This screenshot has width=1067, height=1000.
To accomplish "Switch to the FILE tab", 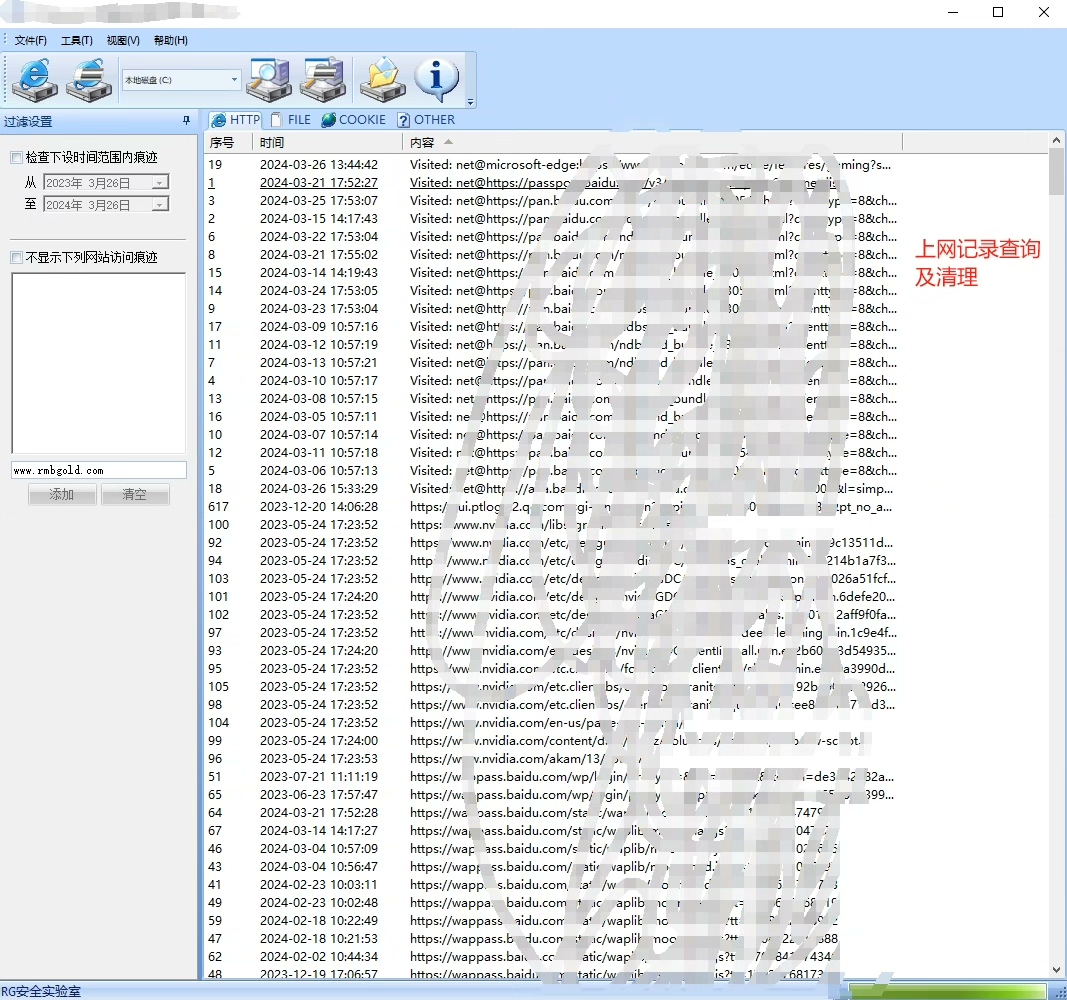I will 291,120.
